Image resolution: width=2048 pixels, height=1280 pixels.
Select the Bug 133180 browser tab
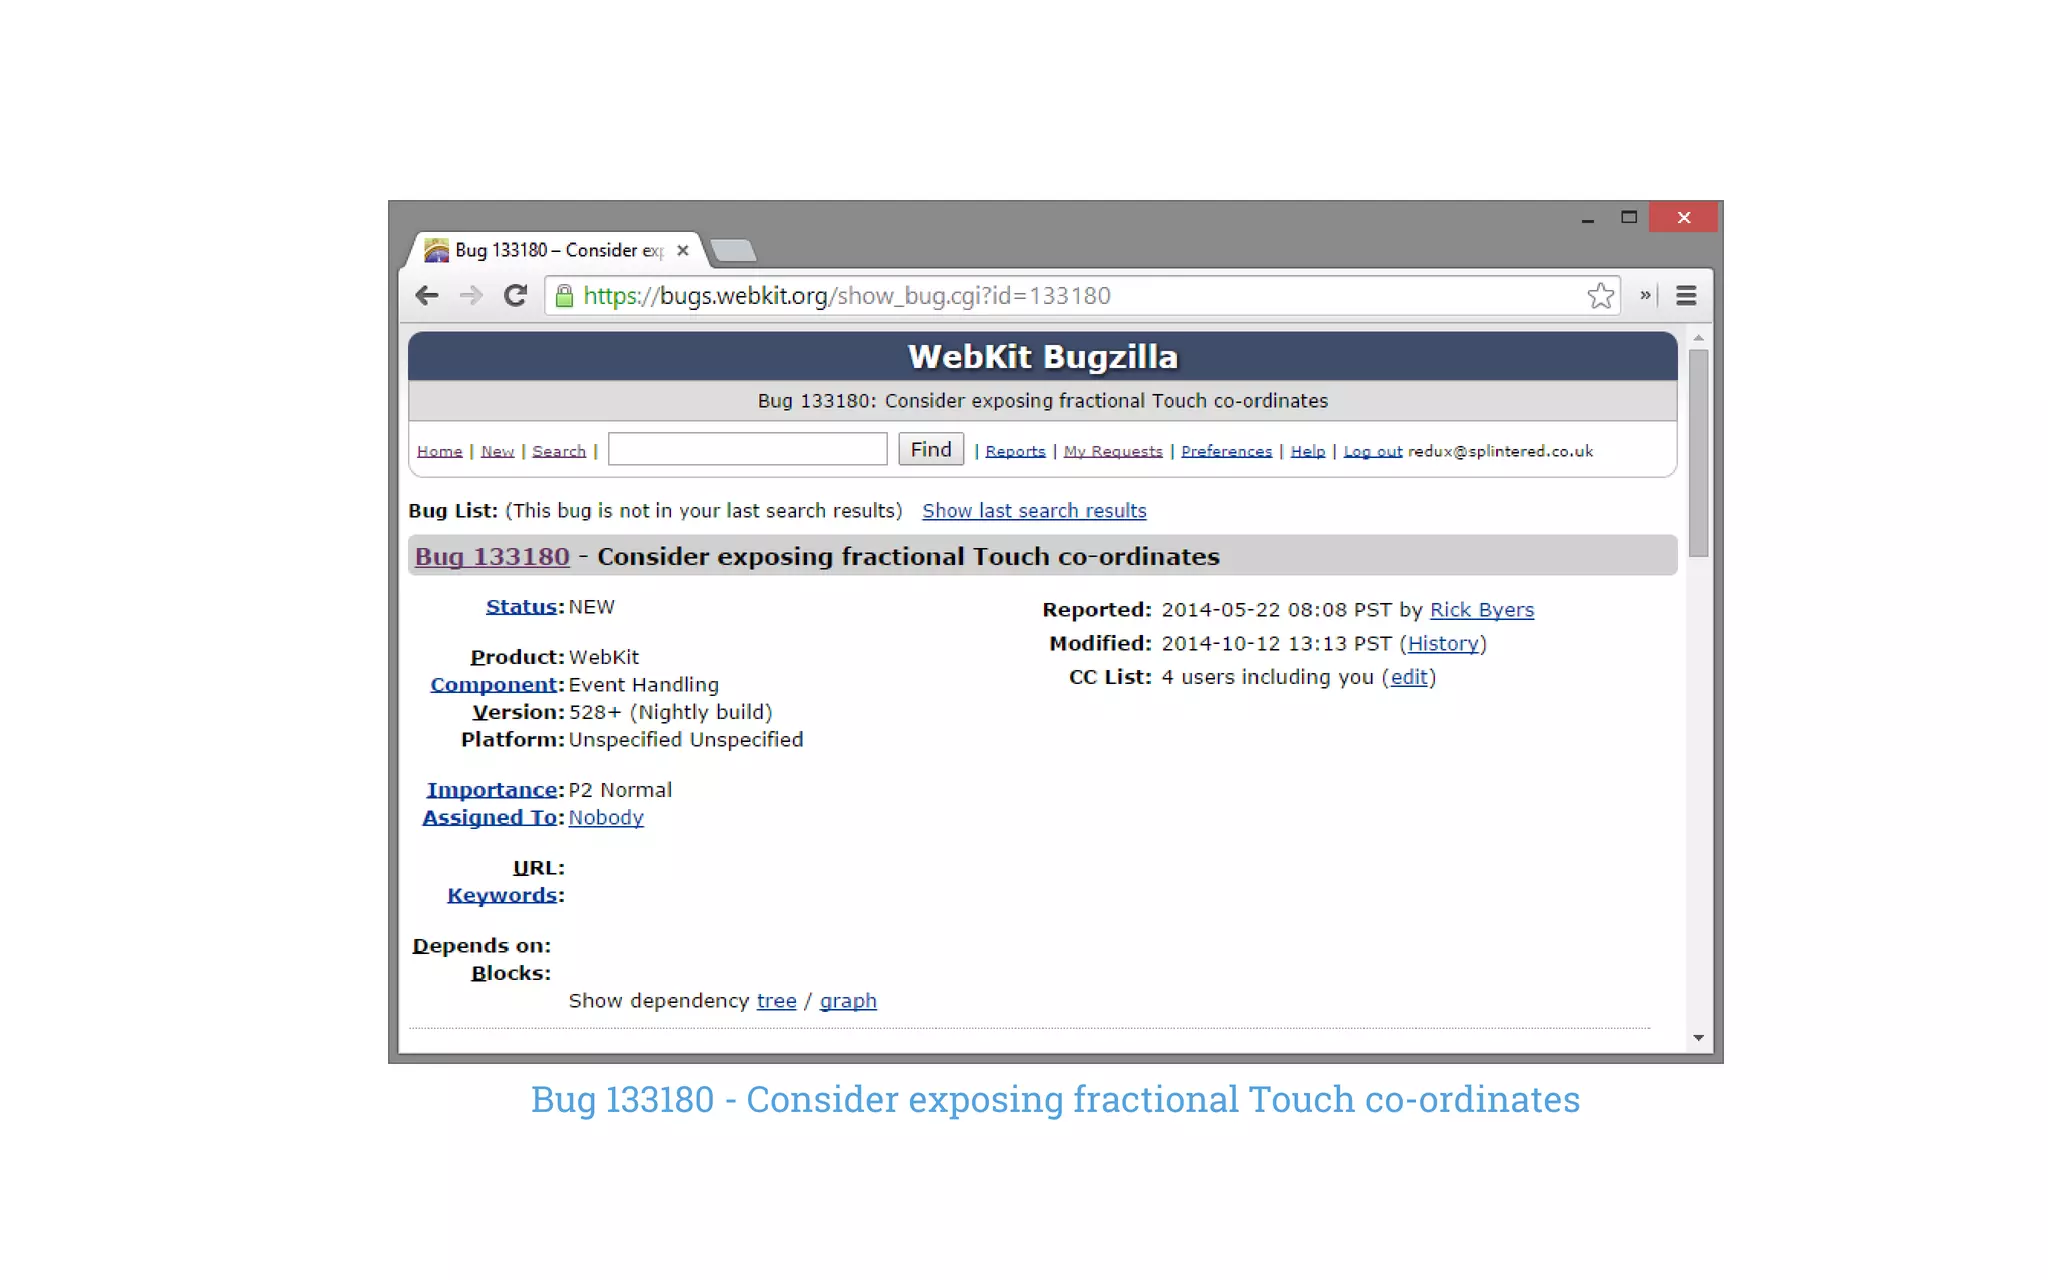pyautogui.click(x=558, y=250)
